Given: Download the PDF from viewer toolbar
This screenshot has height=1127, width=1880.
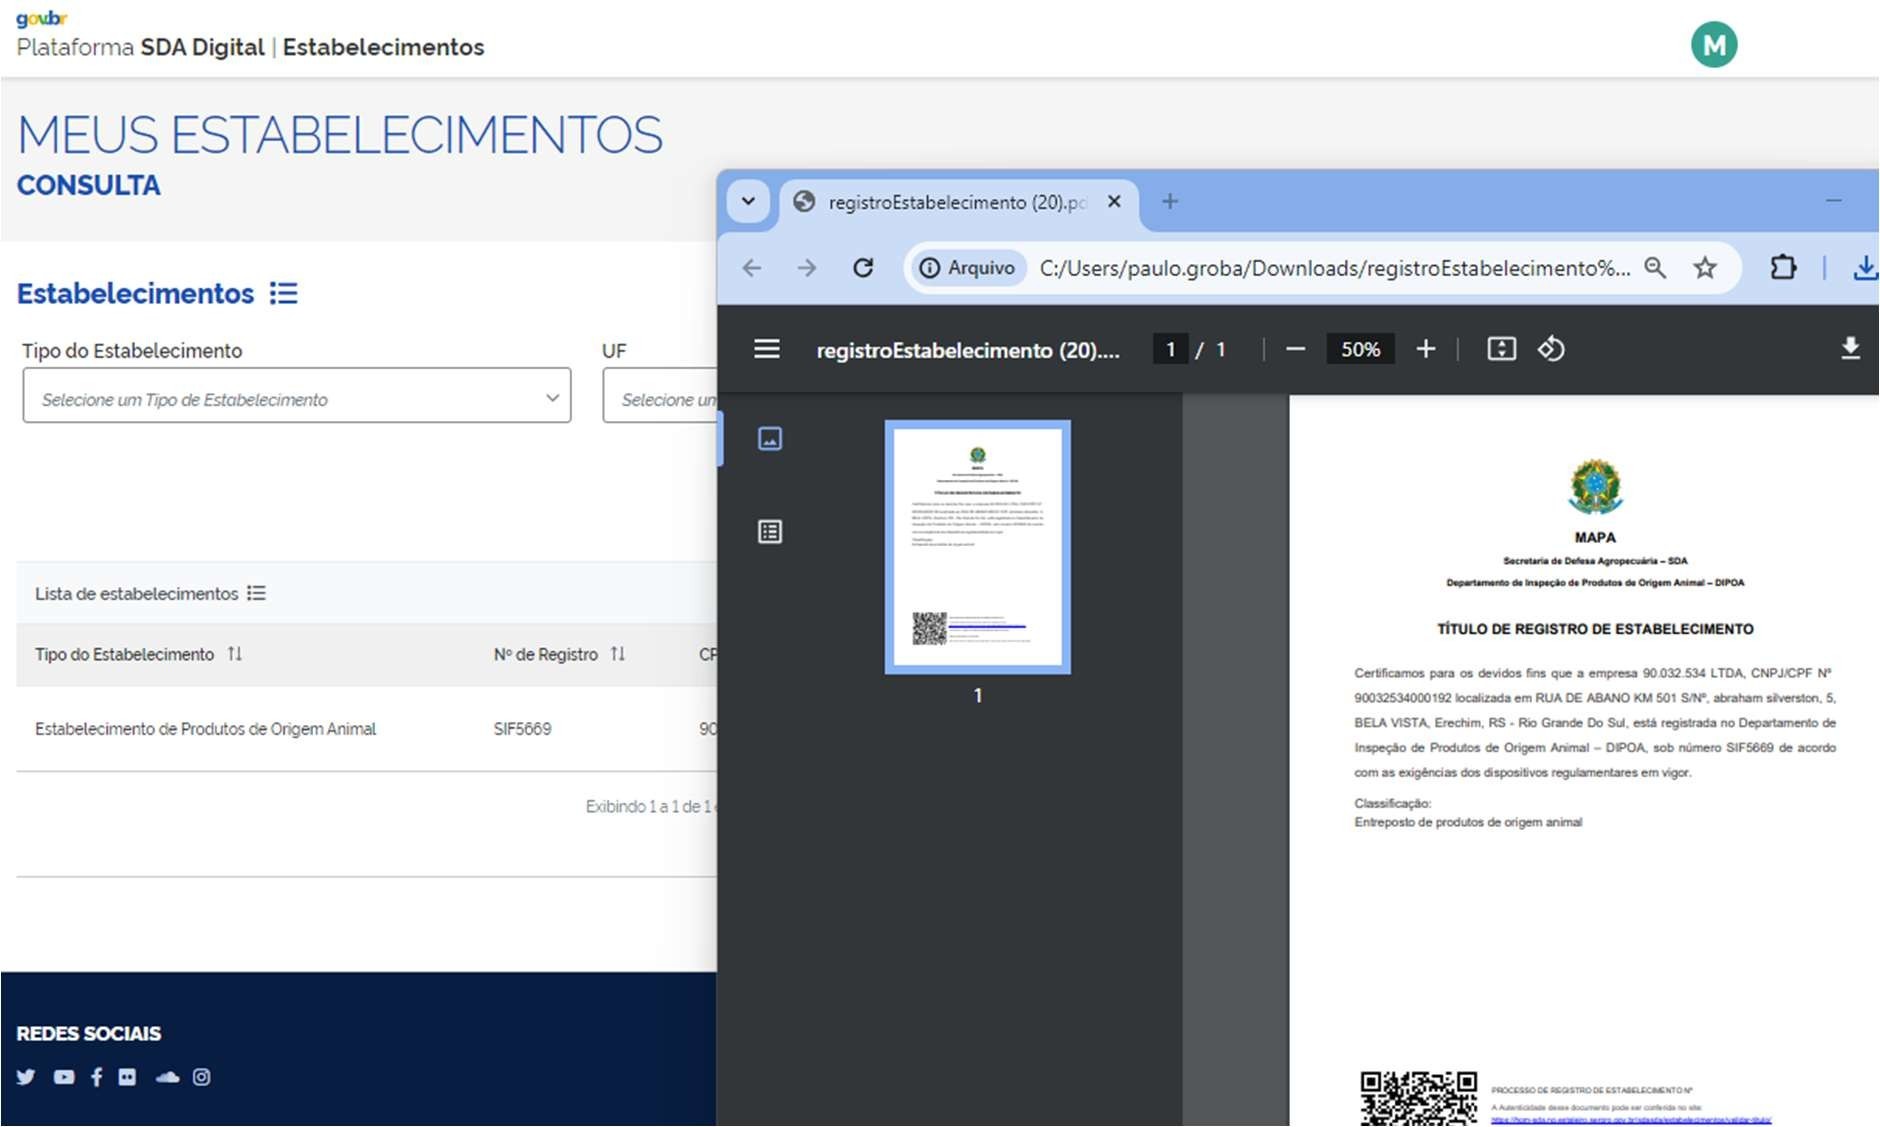Looking at the screenshot, I should point(1850,349).
